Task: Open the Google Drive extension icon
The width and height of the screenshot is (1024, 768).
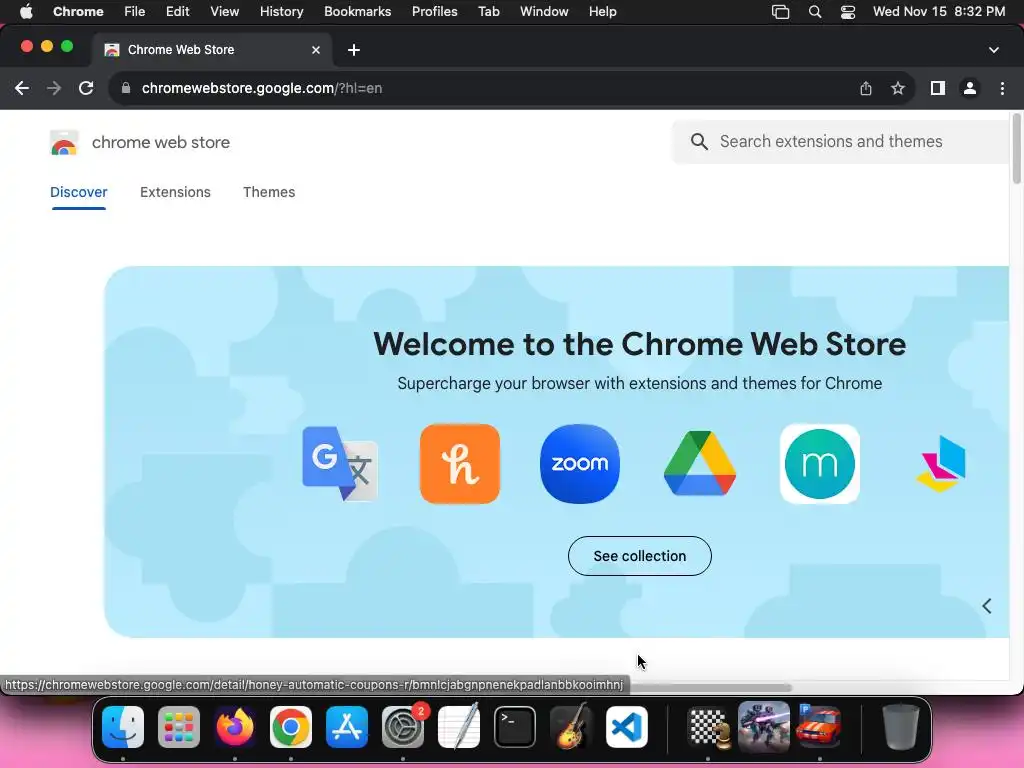Action: click(699, 464)
